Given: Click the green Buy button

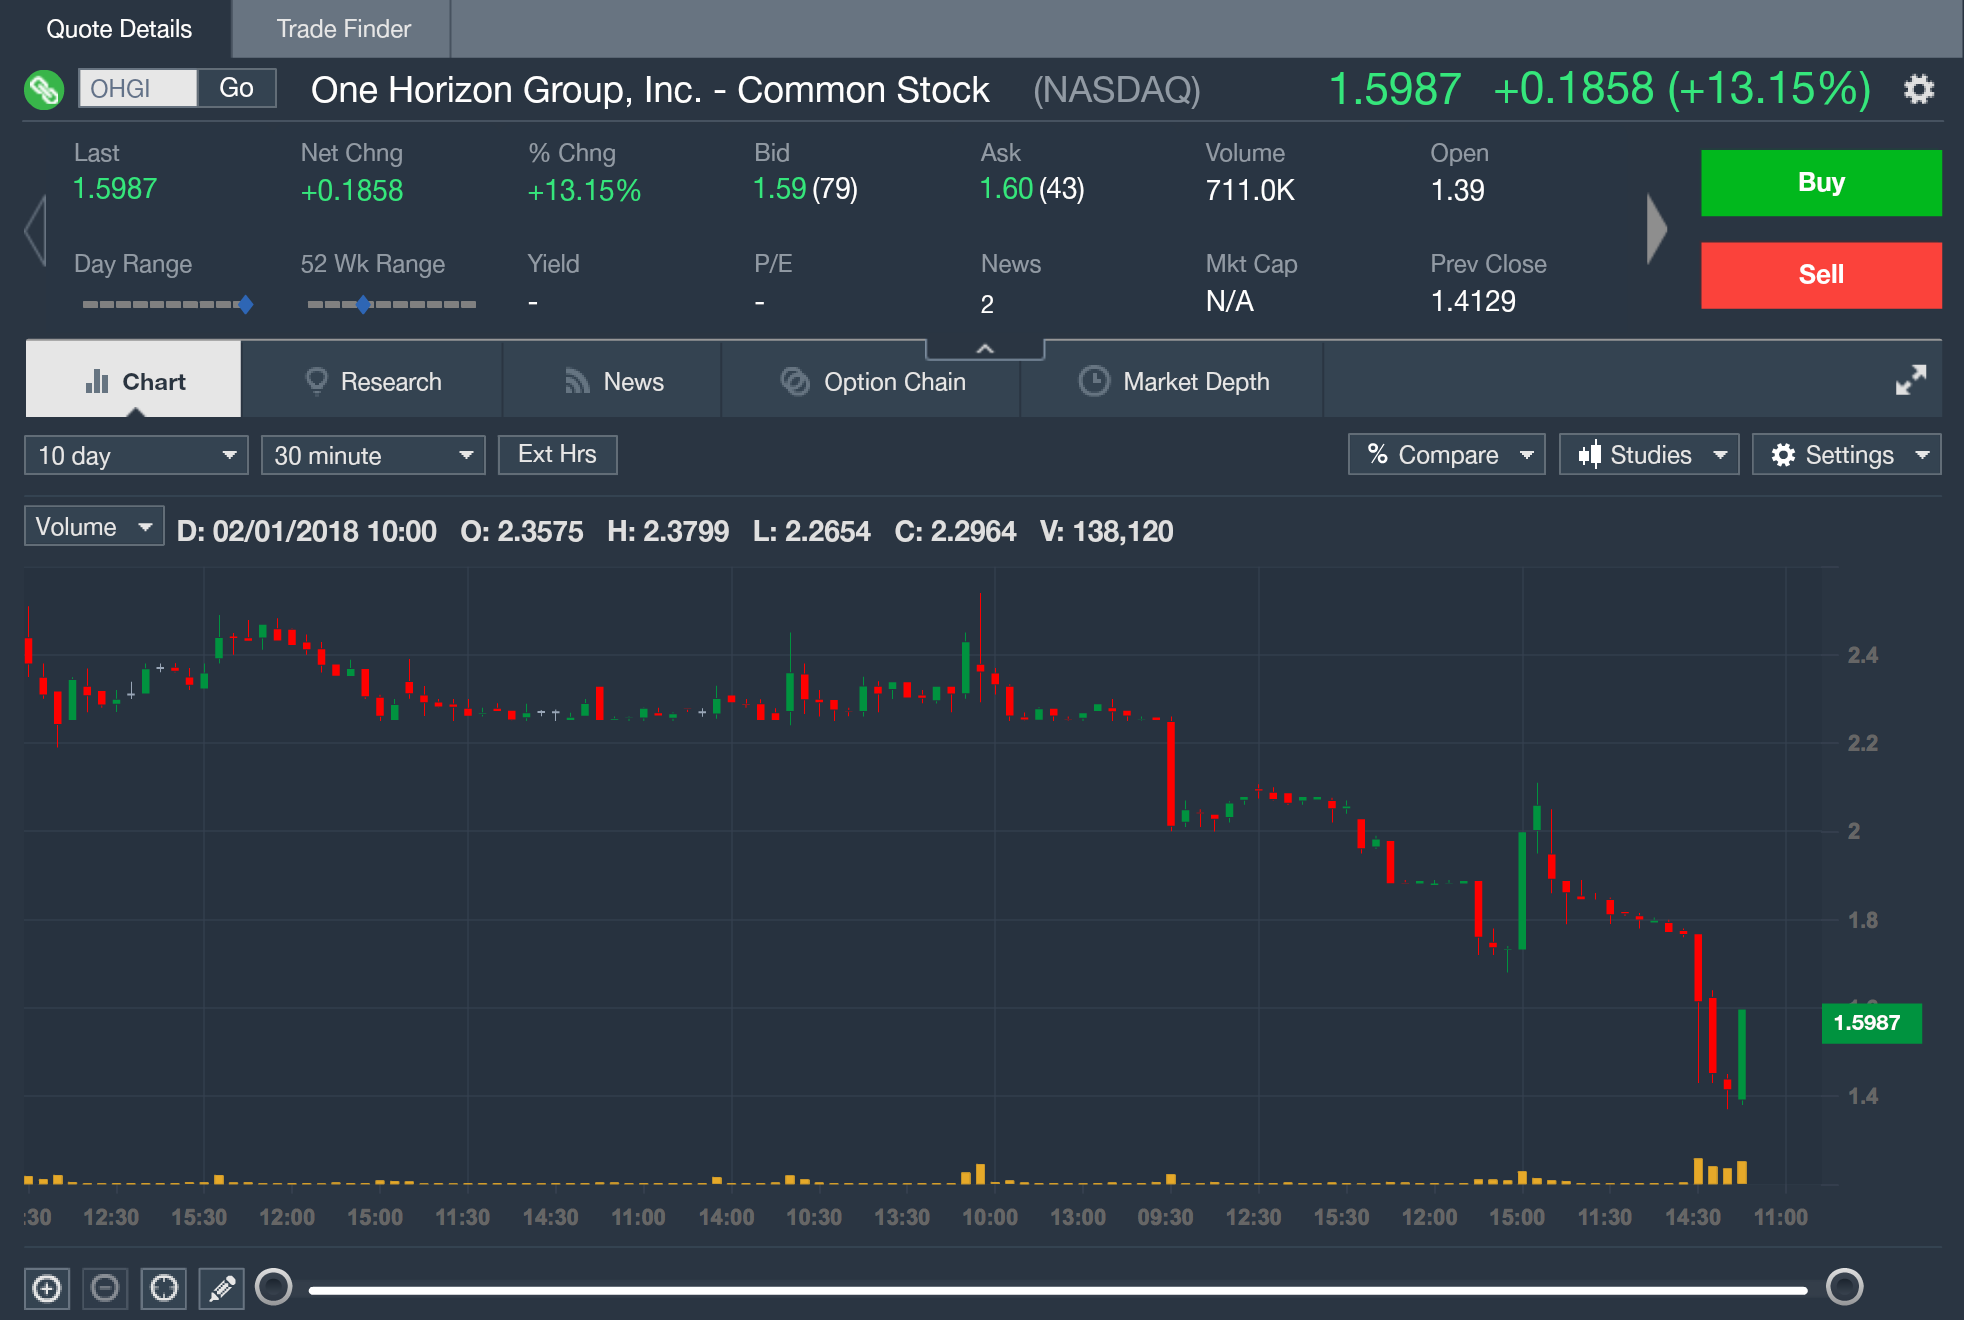Looking at the screenshot, I should click(x=1821, y=183).
